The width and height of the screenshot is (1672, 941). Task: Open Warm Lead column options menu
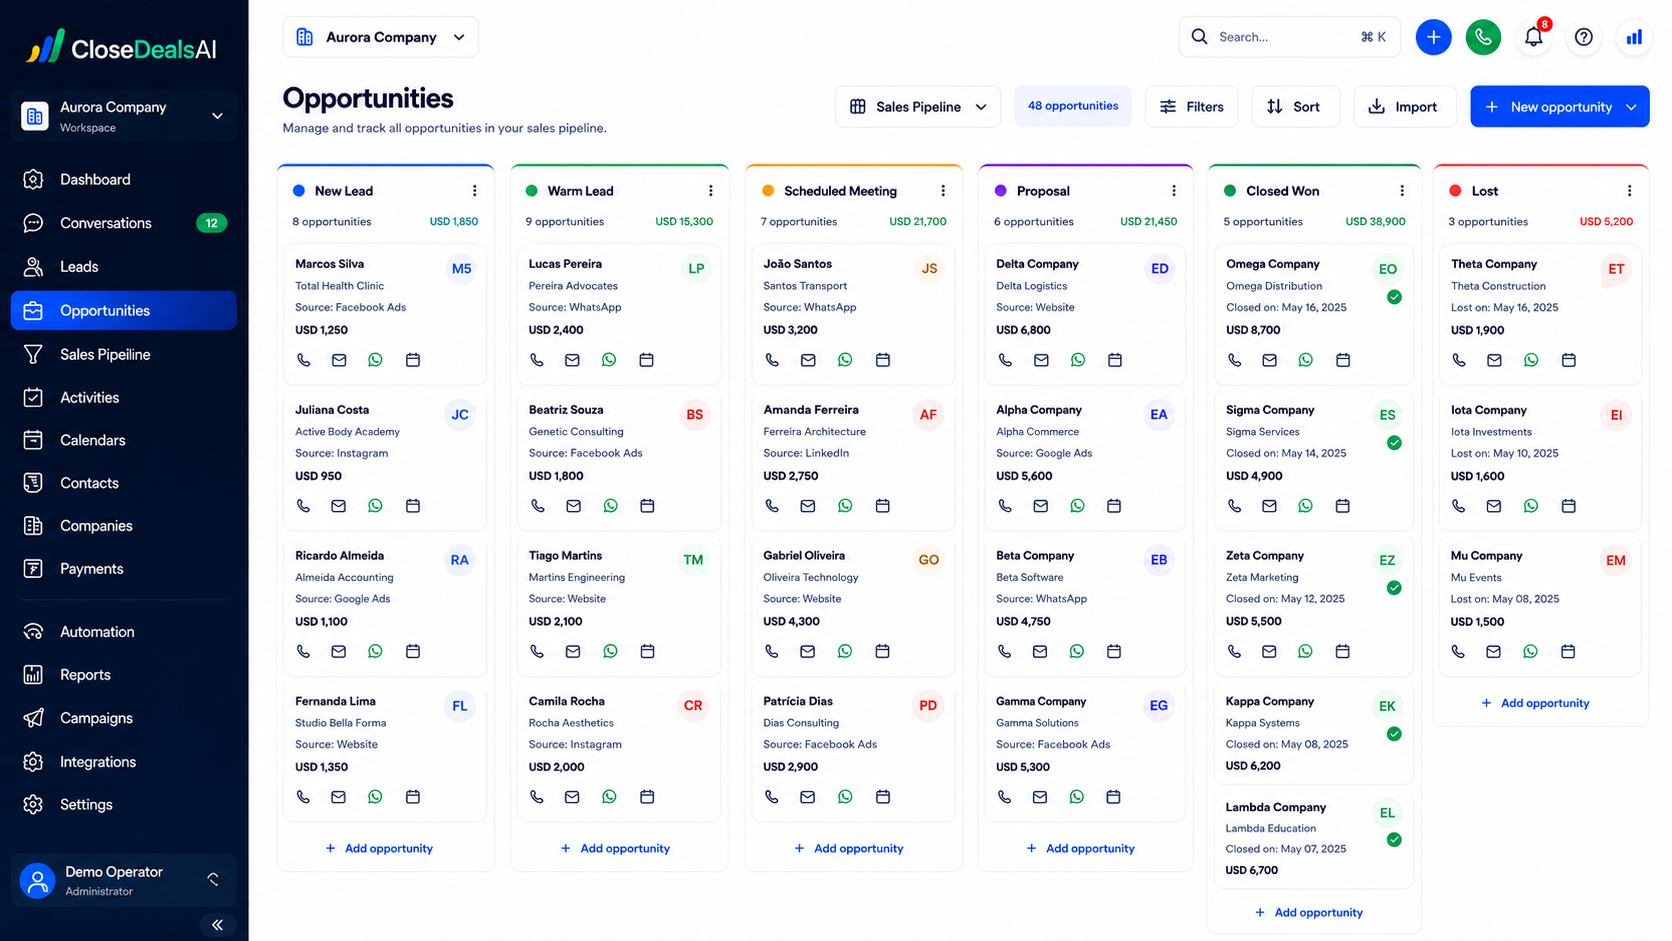coord(711,191)
